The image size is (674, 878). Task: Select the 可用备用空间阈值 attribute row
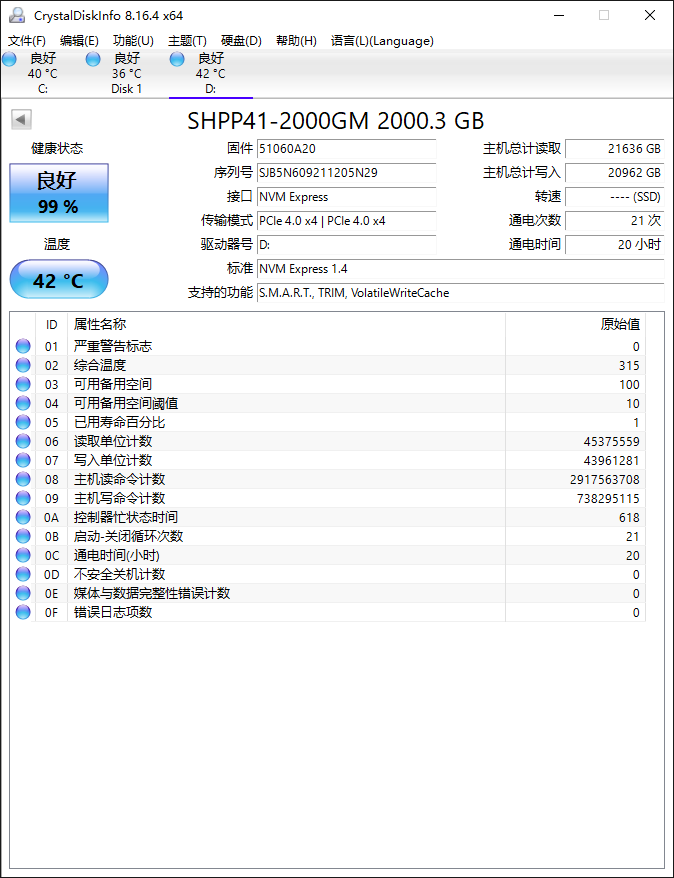coord(328,404)
